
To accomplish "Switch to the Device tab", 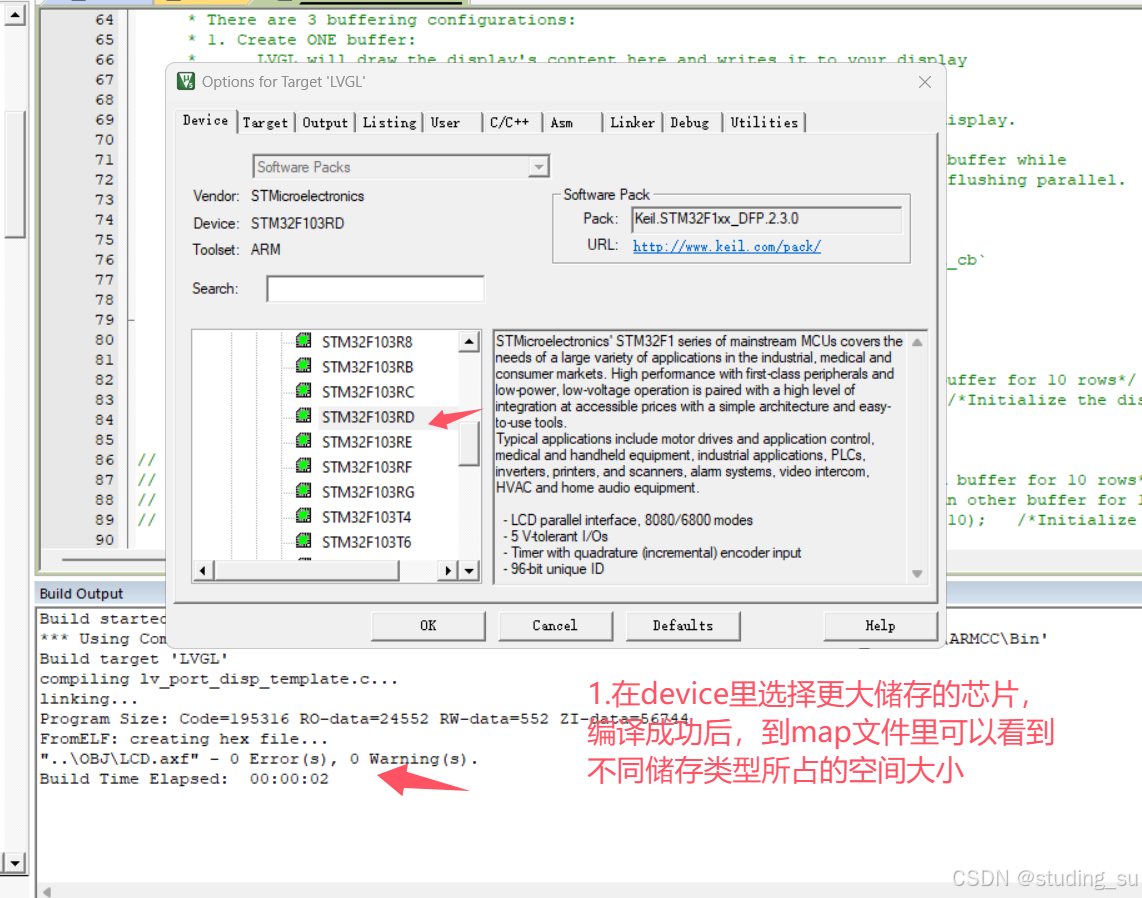I will pos(205,120).
